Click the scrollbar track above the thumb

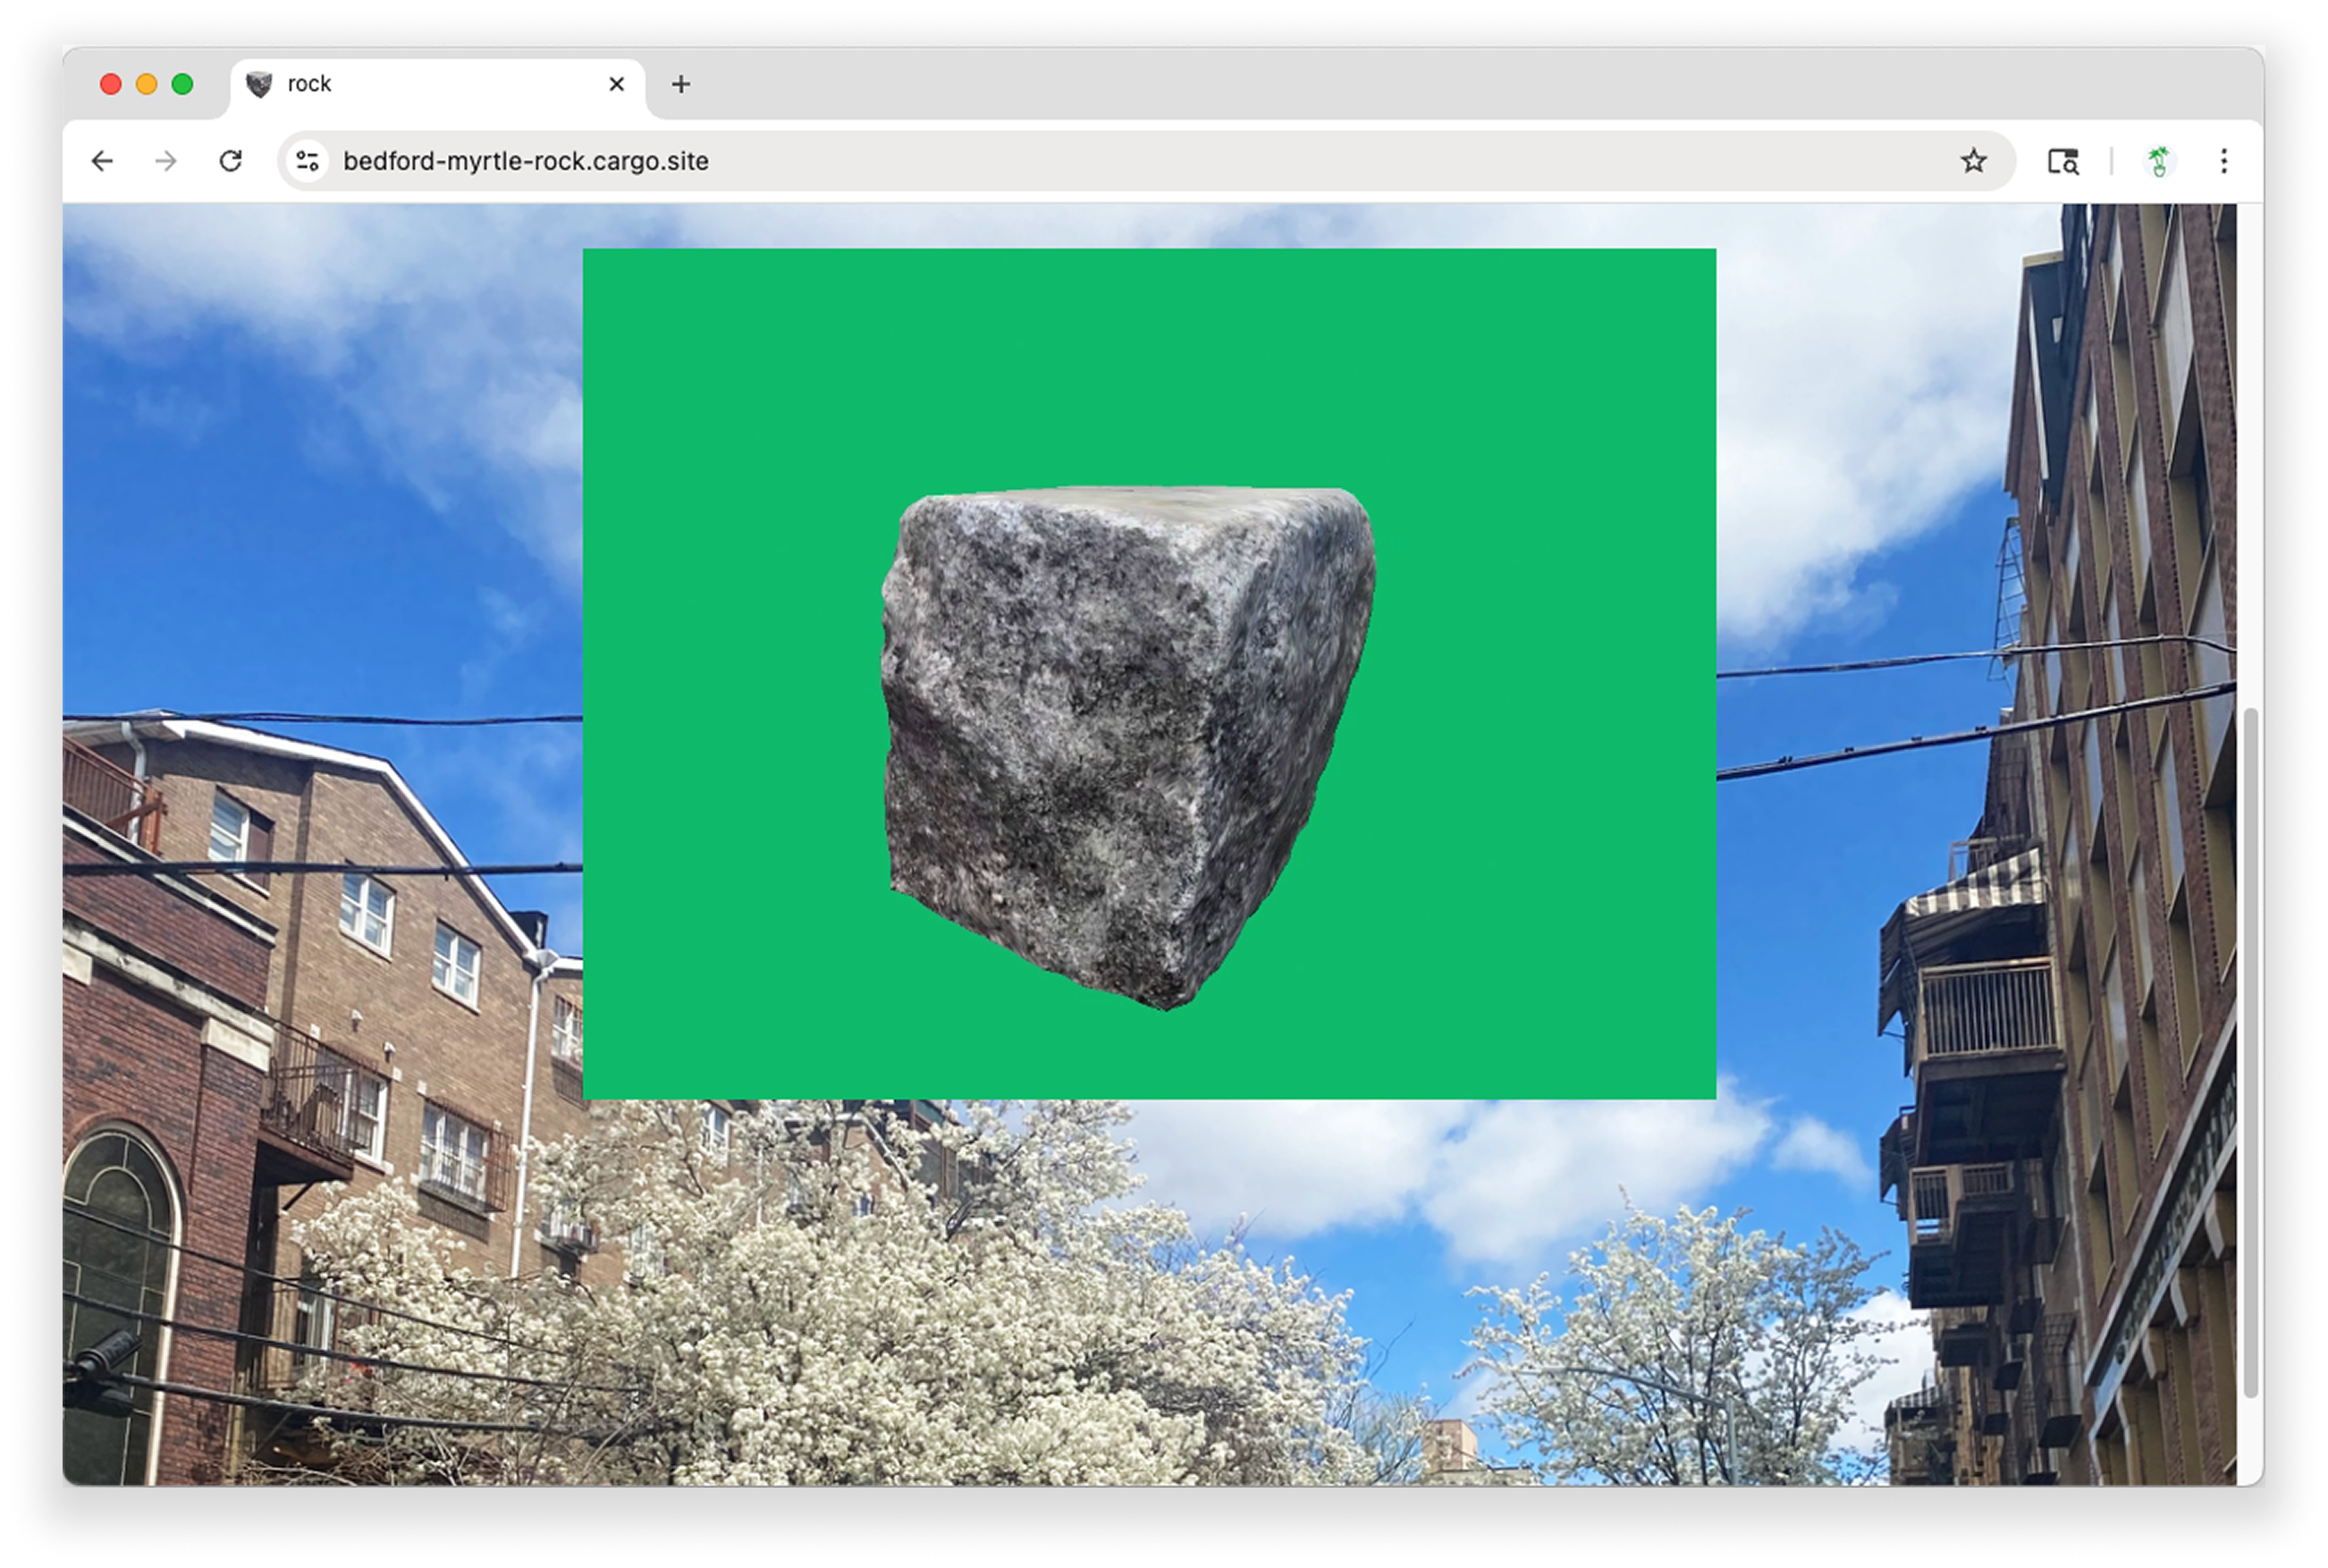pos(2250,450)
